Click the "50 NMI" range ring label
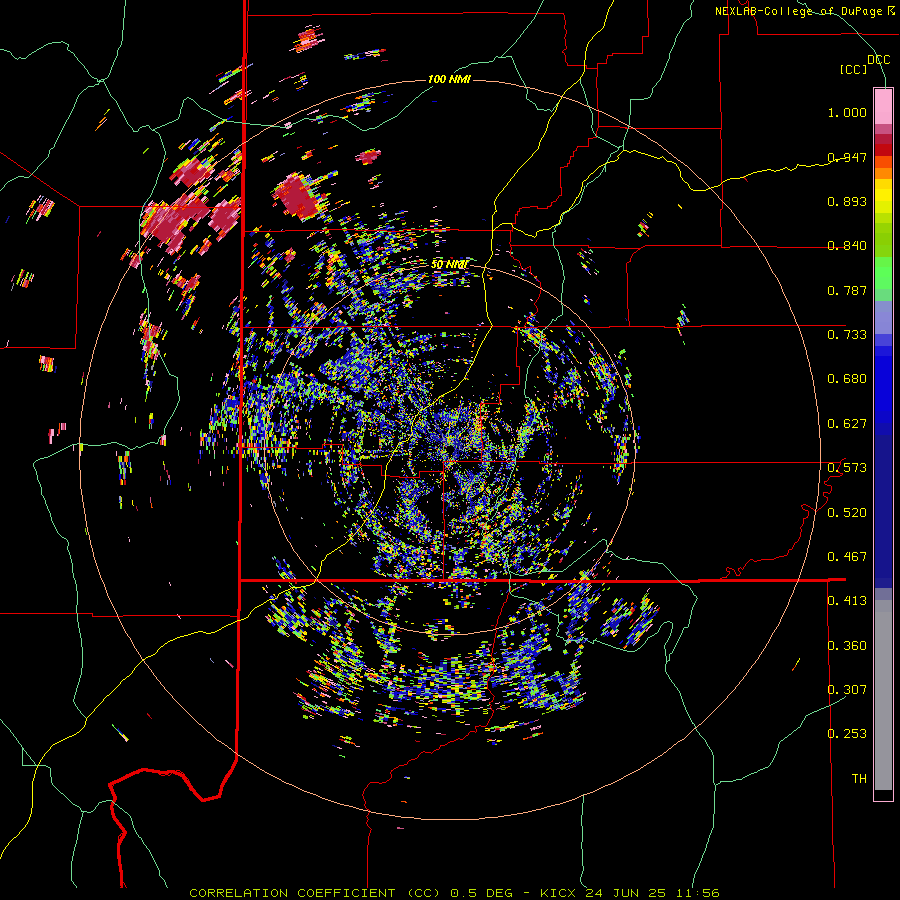 pos(449,264)
